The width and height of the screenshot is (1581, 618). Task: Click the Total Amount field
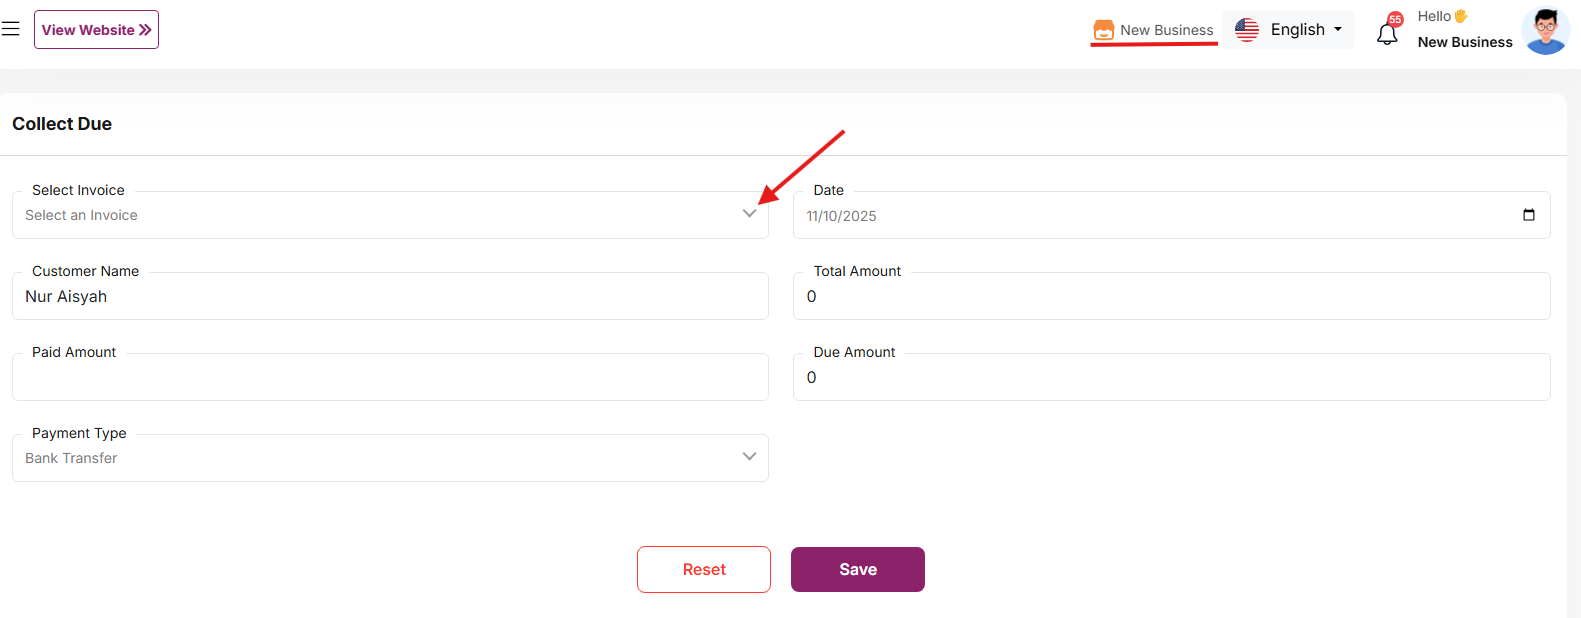(1171, 296)
